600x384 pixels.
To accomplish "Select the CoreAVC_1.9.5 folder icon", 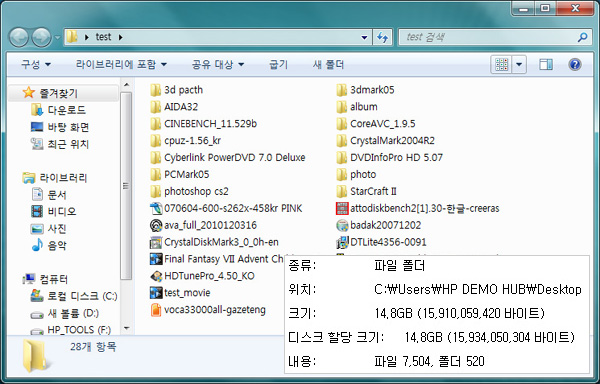I will point(342,124).
